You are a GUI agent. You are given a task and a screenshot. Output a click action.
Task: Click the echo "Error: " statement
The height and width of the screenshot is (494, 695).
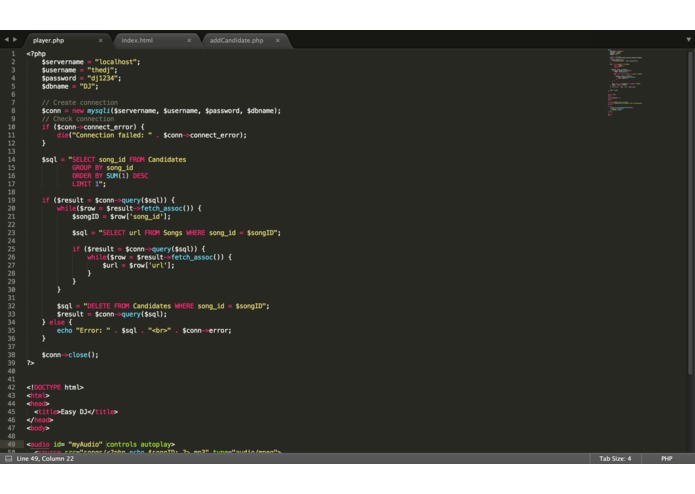[x=144, y=331]
